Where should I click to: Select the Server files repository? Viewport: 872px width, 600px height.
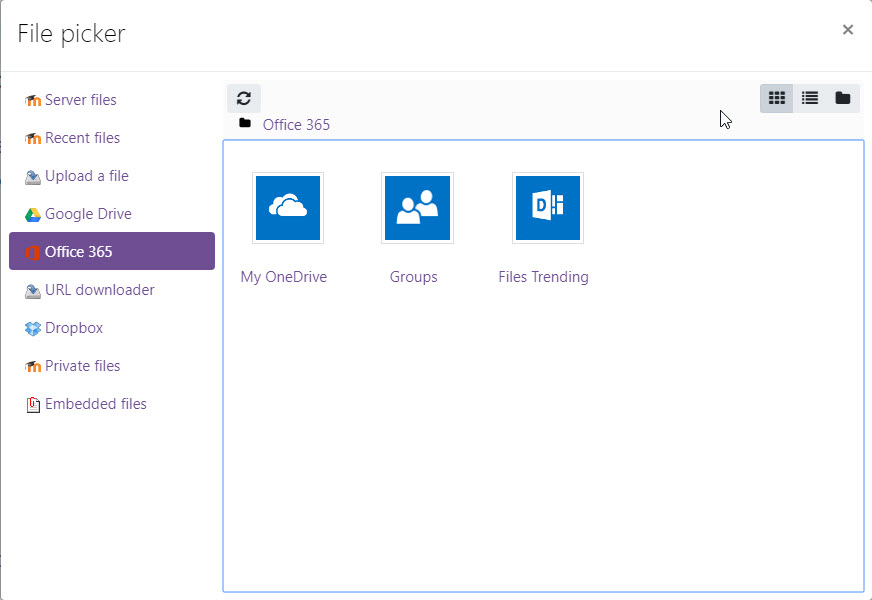click(x=80, y=100)
